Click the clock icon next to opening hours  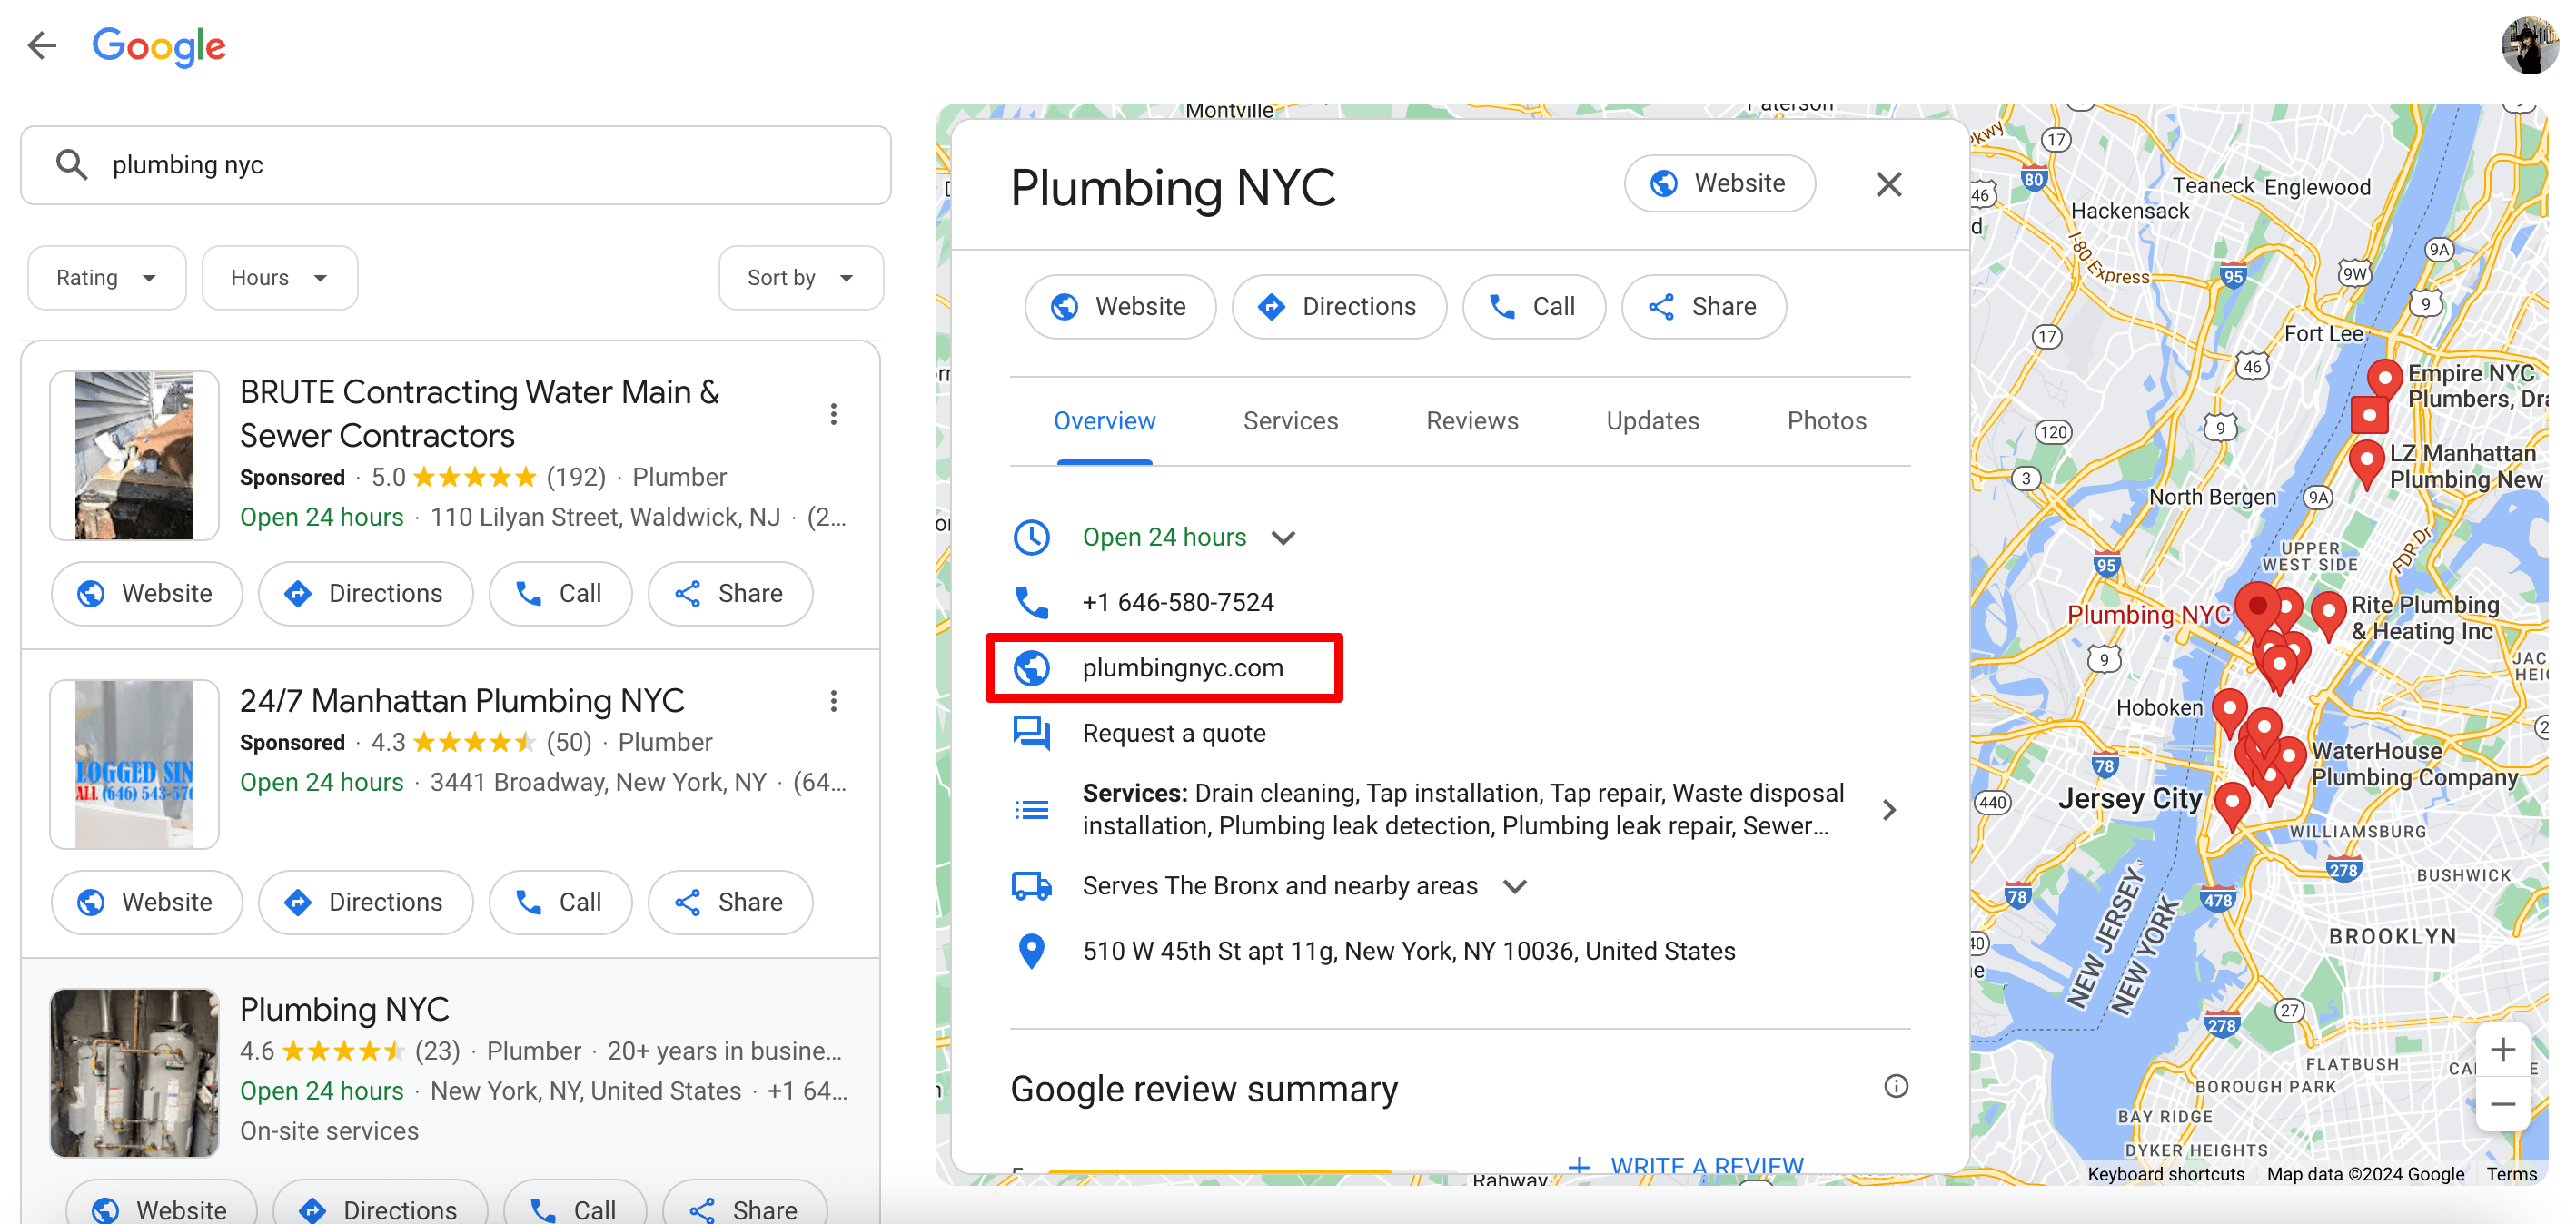point(1031,537)
